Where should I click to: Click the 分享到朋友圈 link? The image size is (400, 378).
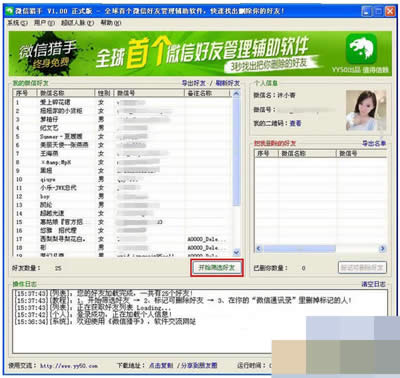199,366
